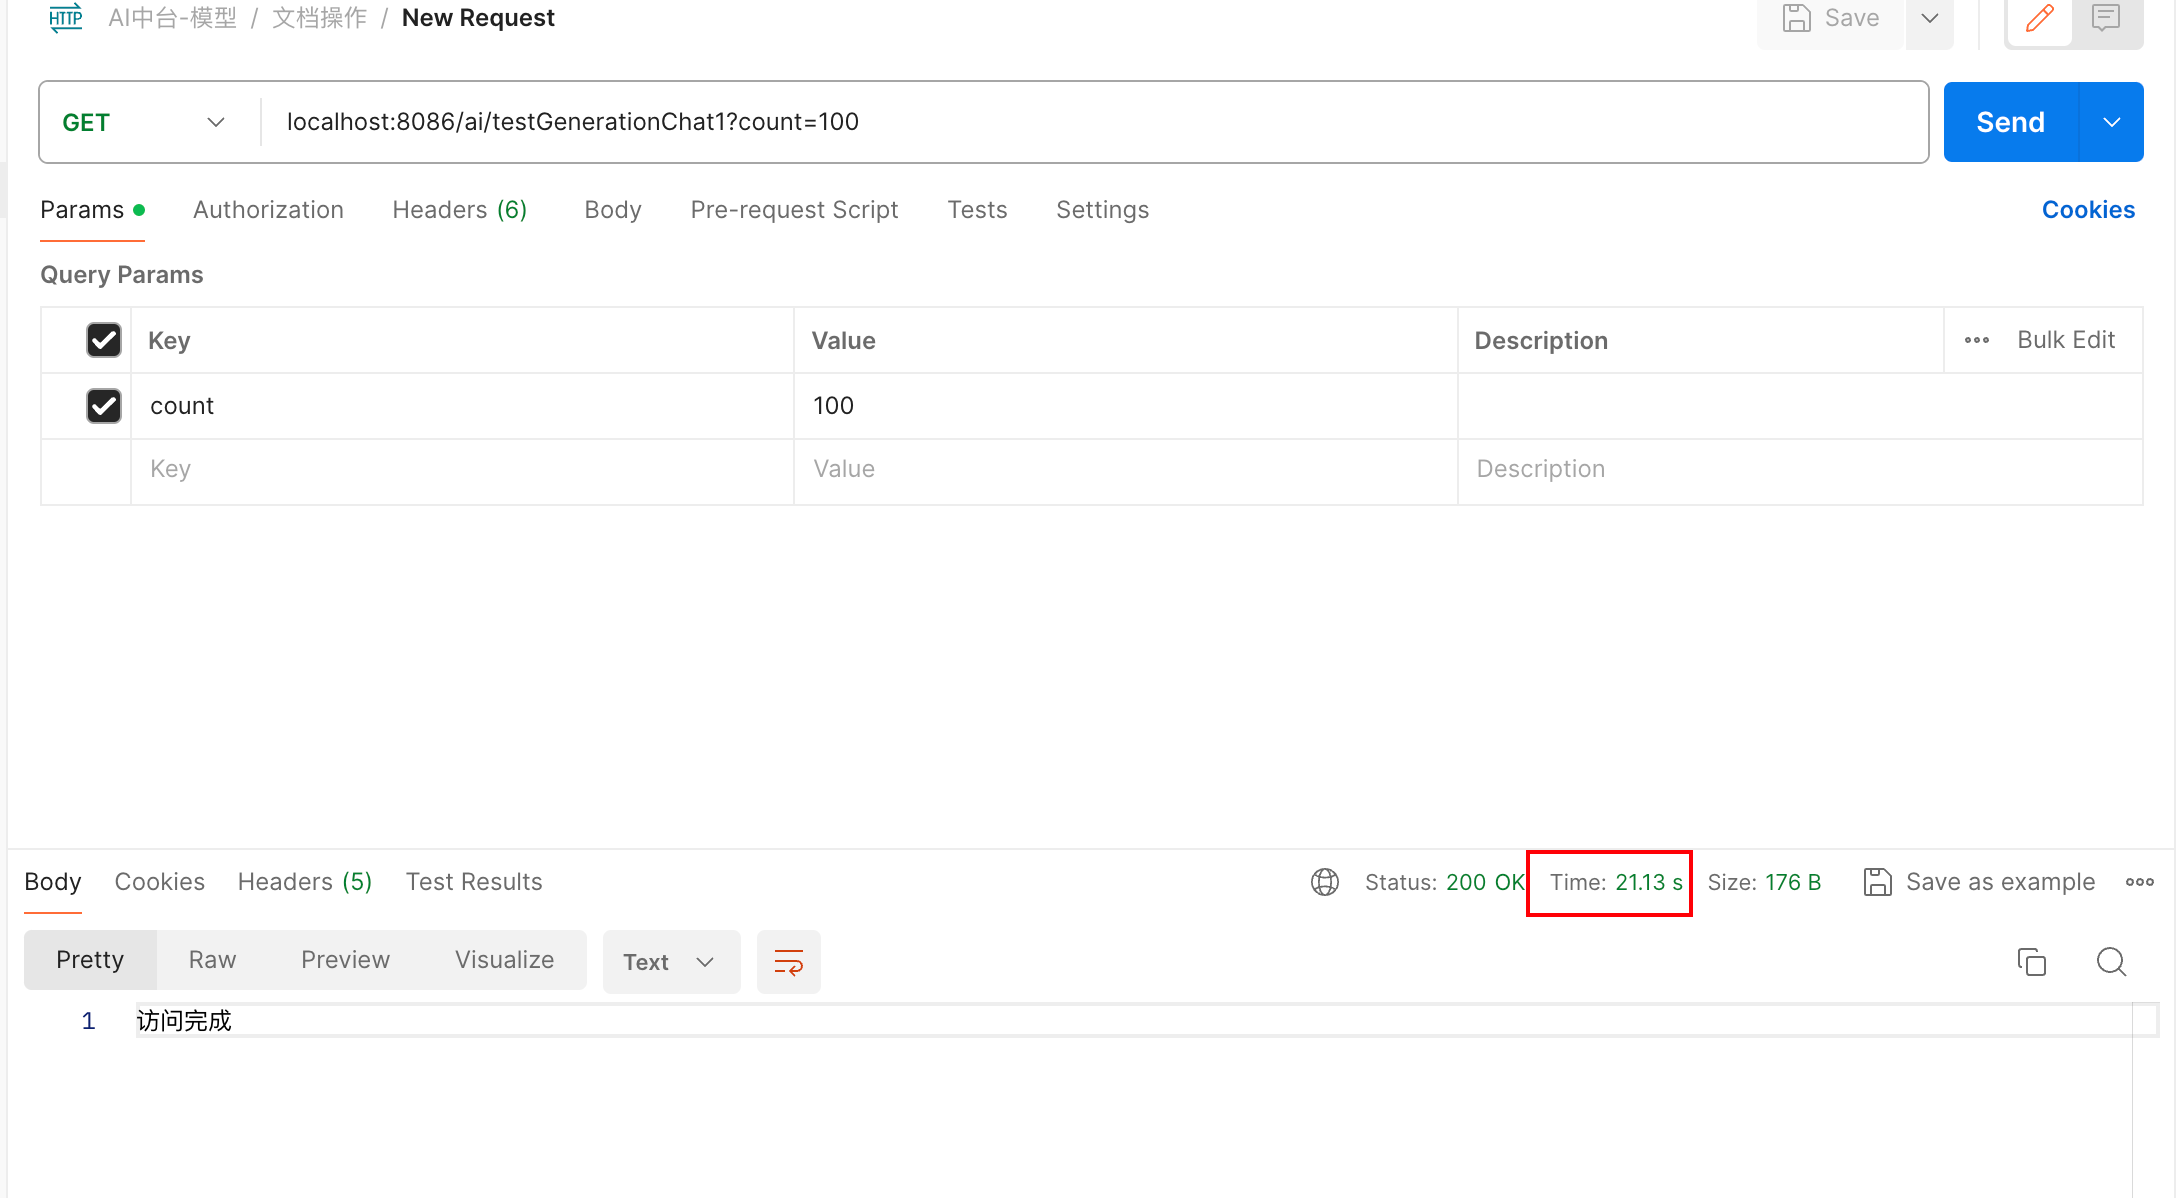Open the Cookies link
This screenshot has width=2180, height=1198.
tap(2088, 210)
